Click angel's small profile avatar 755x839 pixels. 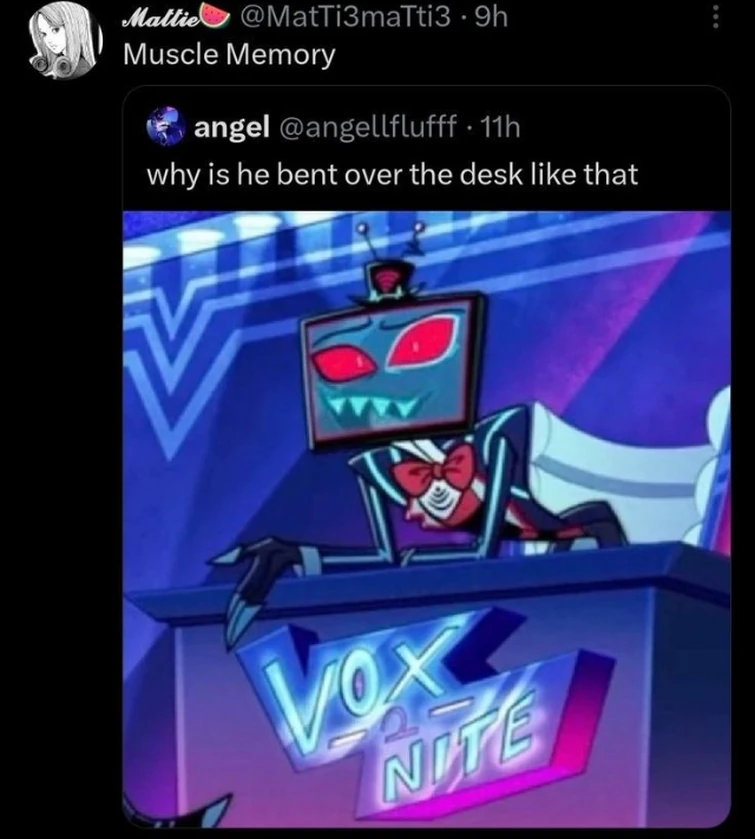165,127
